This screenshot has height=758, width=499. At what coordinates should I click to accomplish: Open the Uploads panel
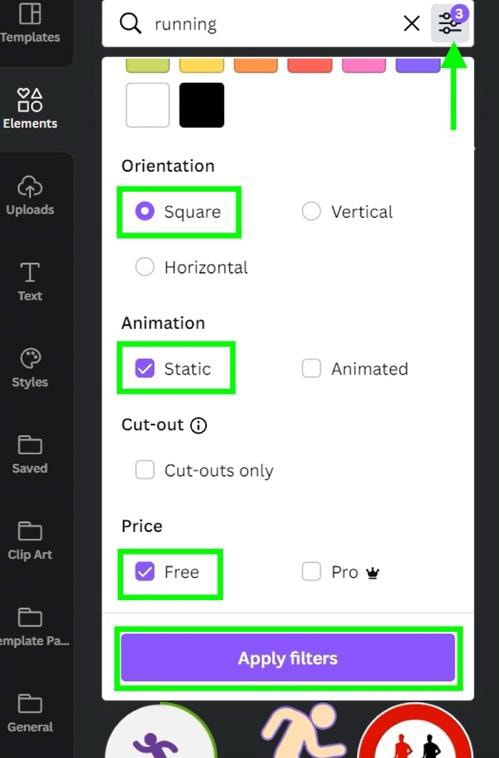tap(30, 195)
